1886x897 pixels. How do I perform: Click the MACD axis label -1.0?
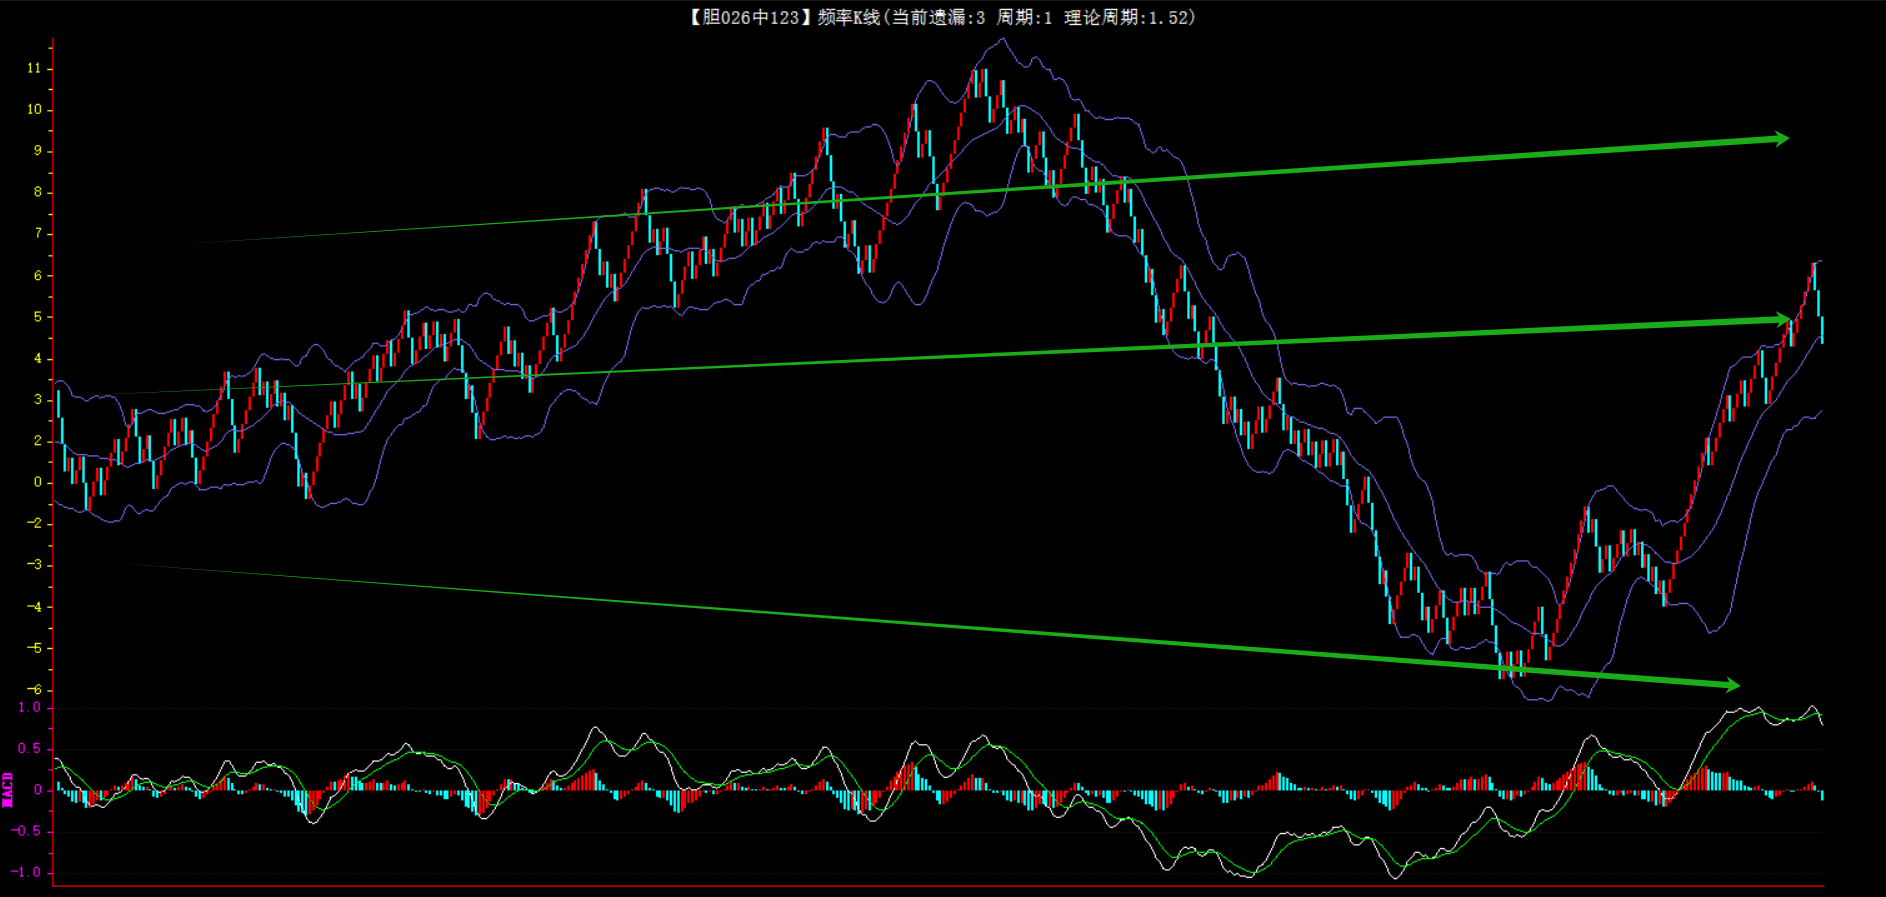pyautogui.click(x=27, y=872)
